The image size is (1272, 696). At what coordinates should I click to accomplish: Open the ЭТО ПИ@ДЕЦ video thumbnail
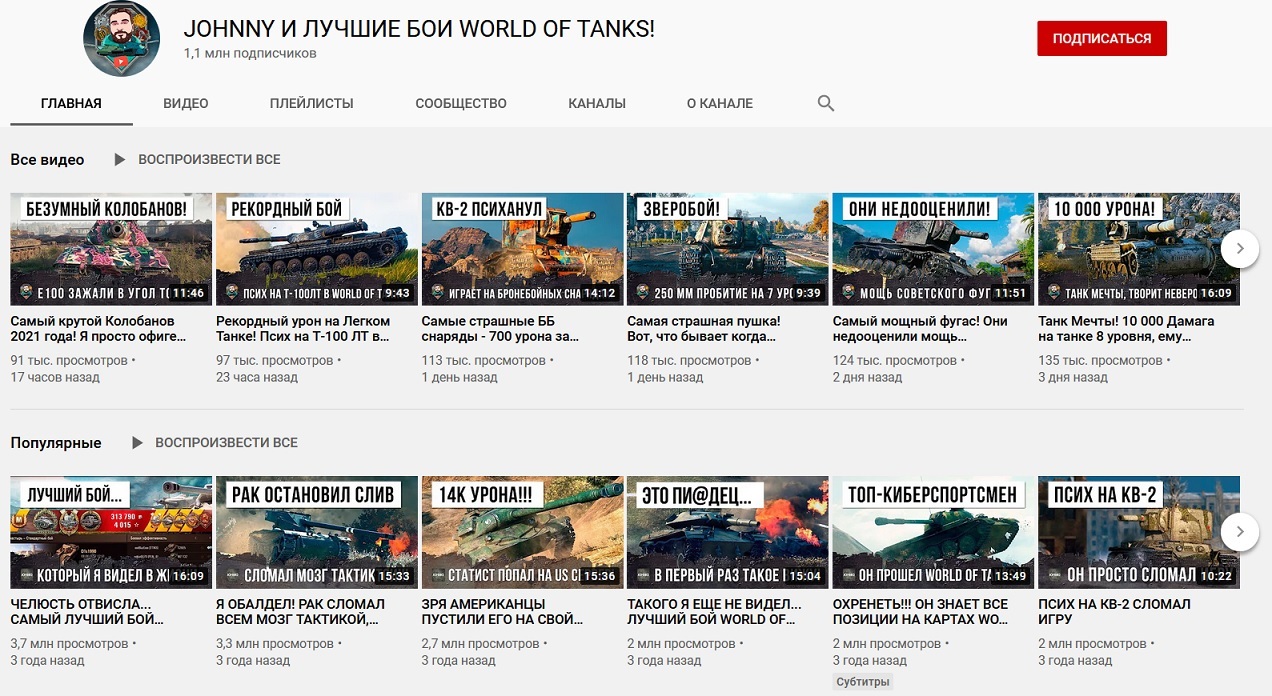[x=728, y=532]
